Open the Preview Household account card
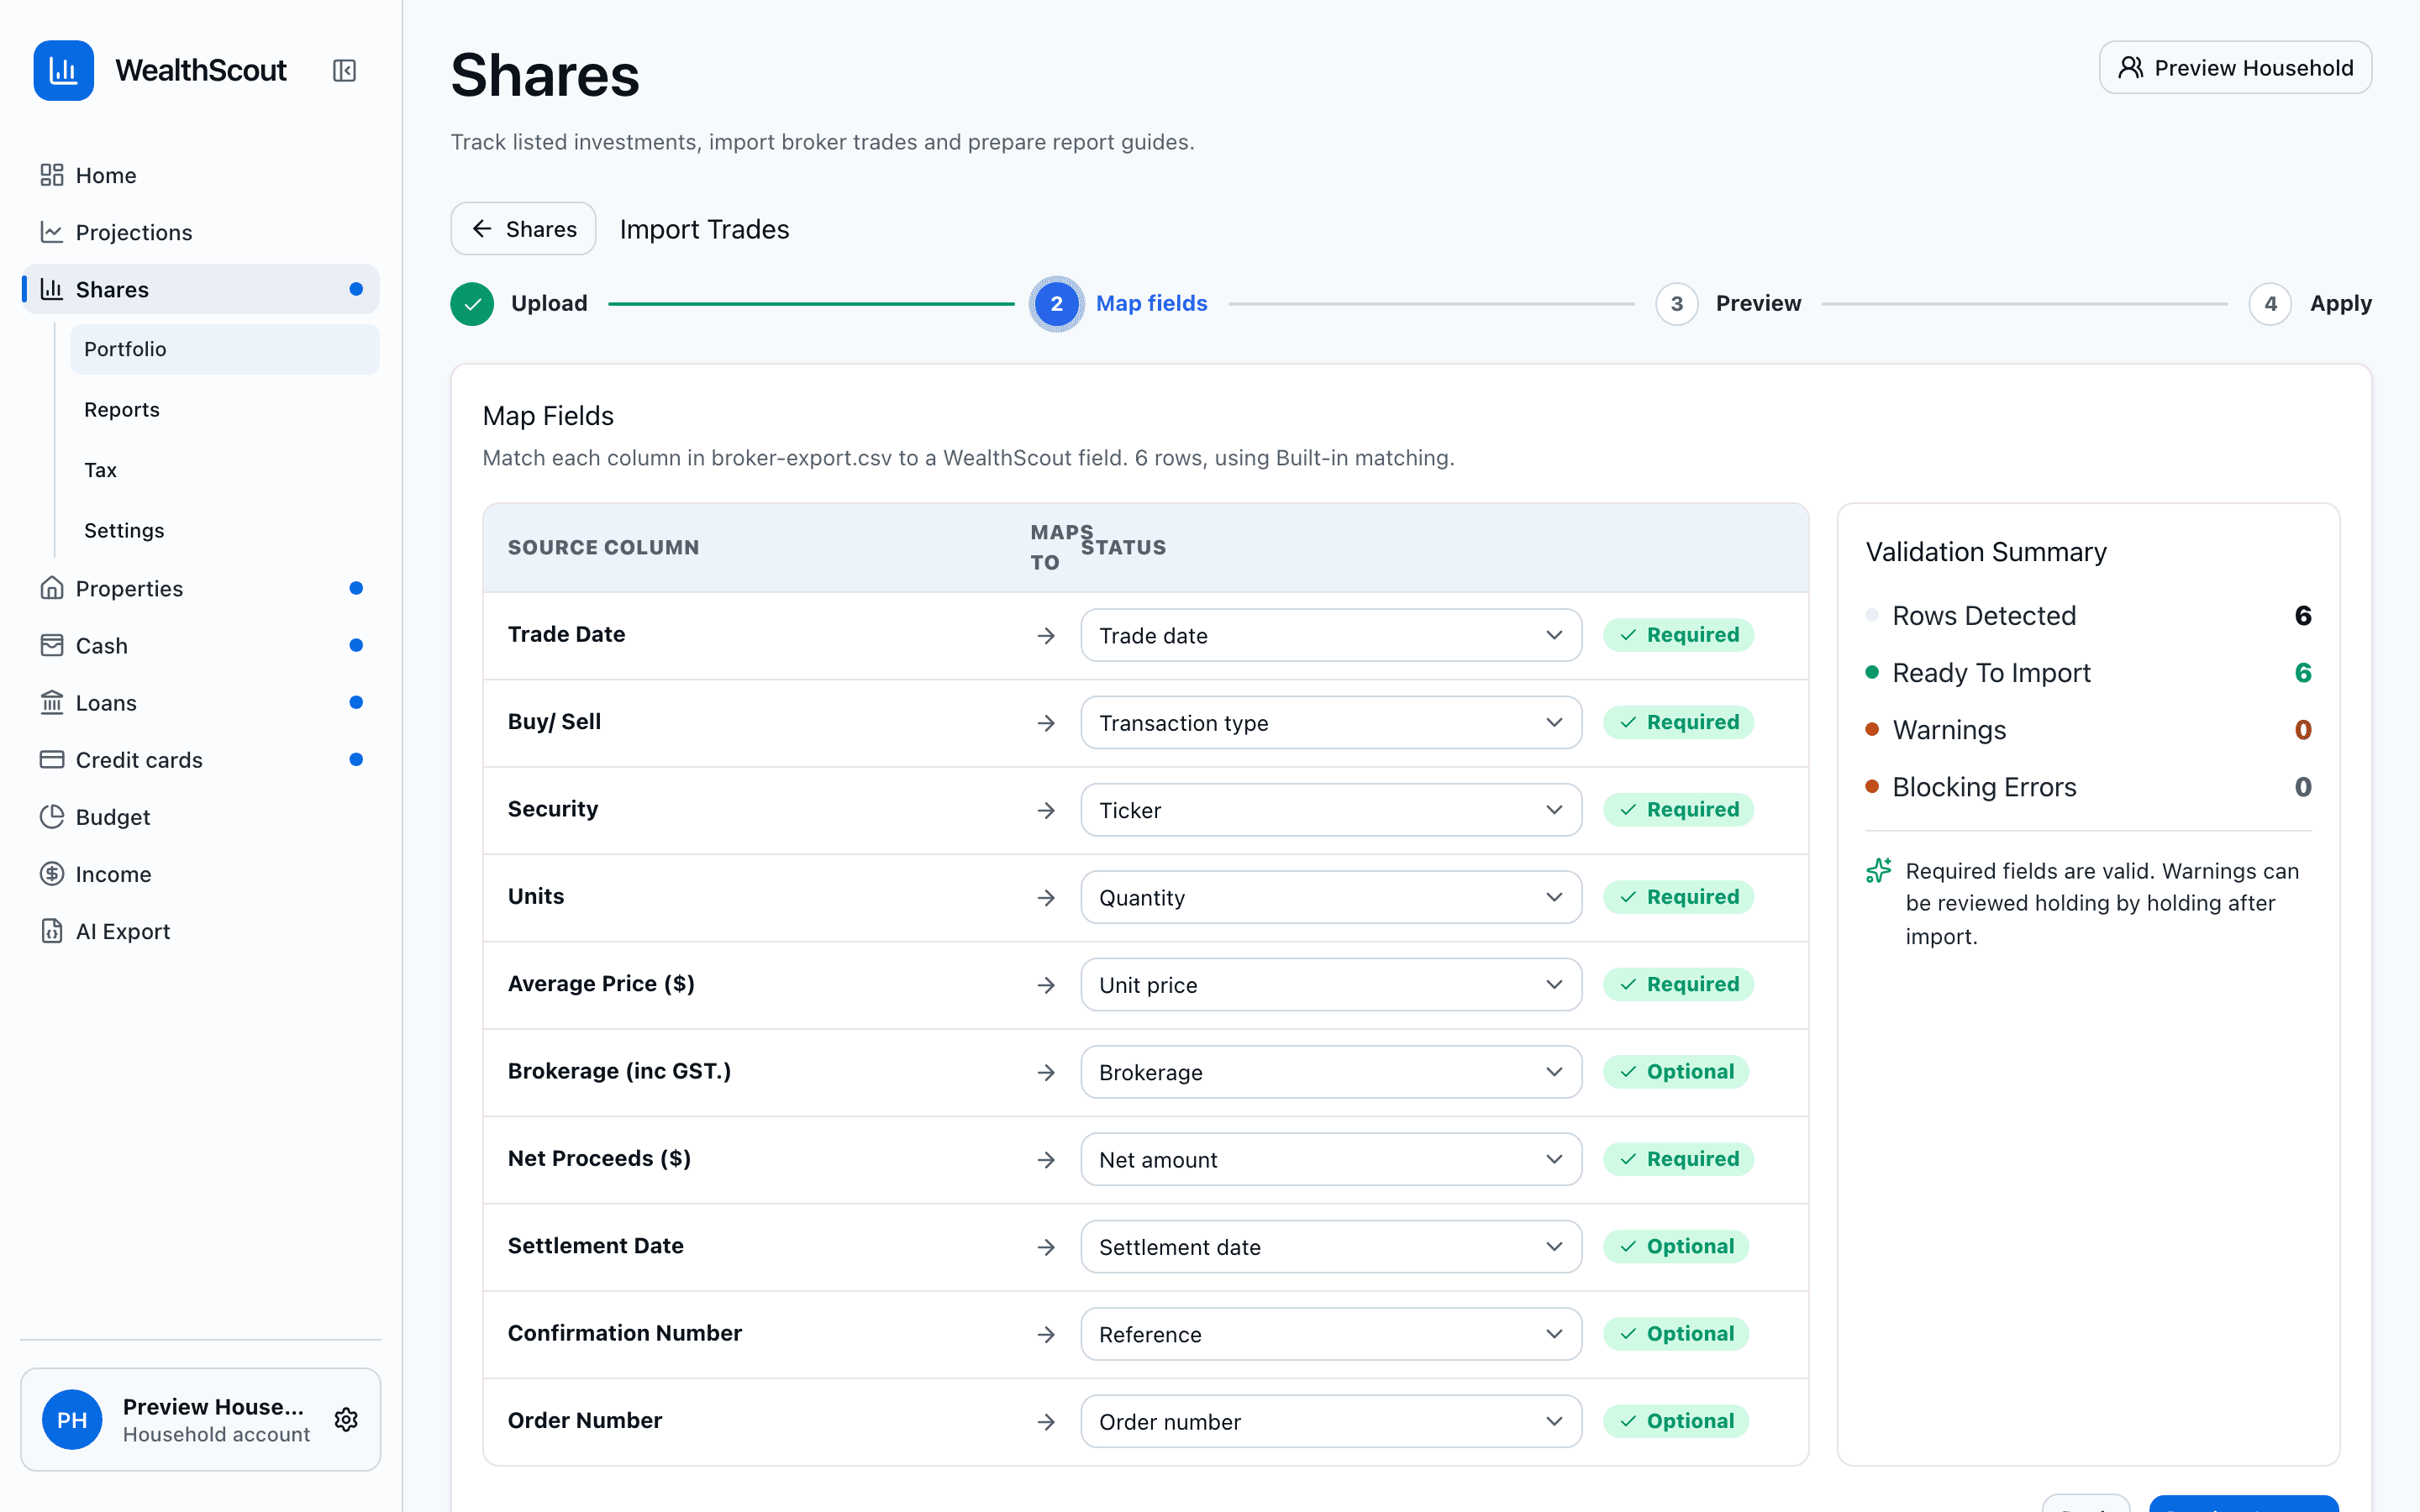 200,1419
